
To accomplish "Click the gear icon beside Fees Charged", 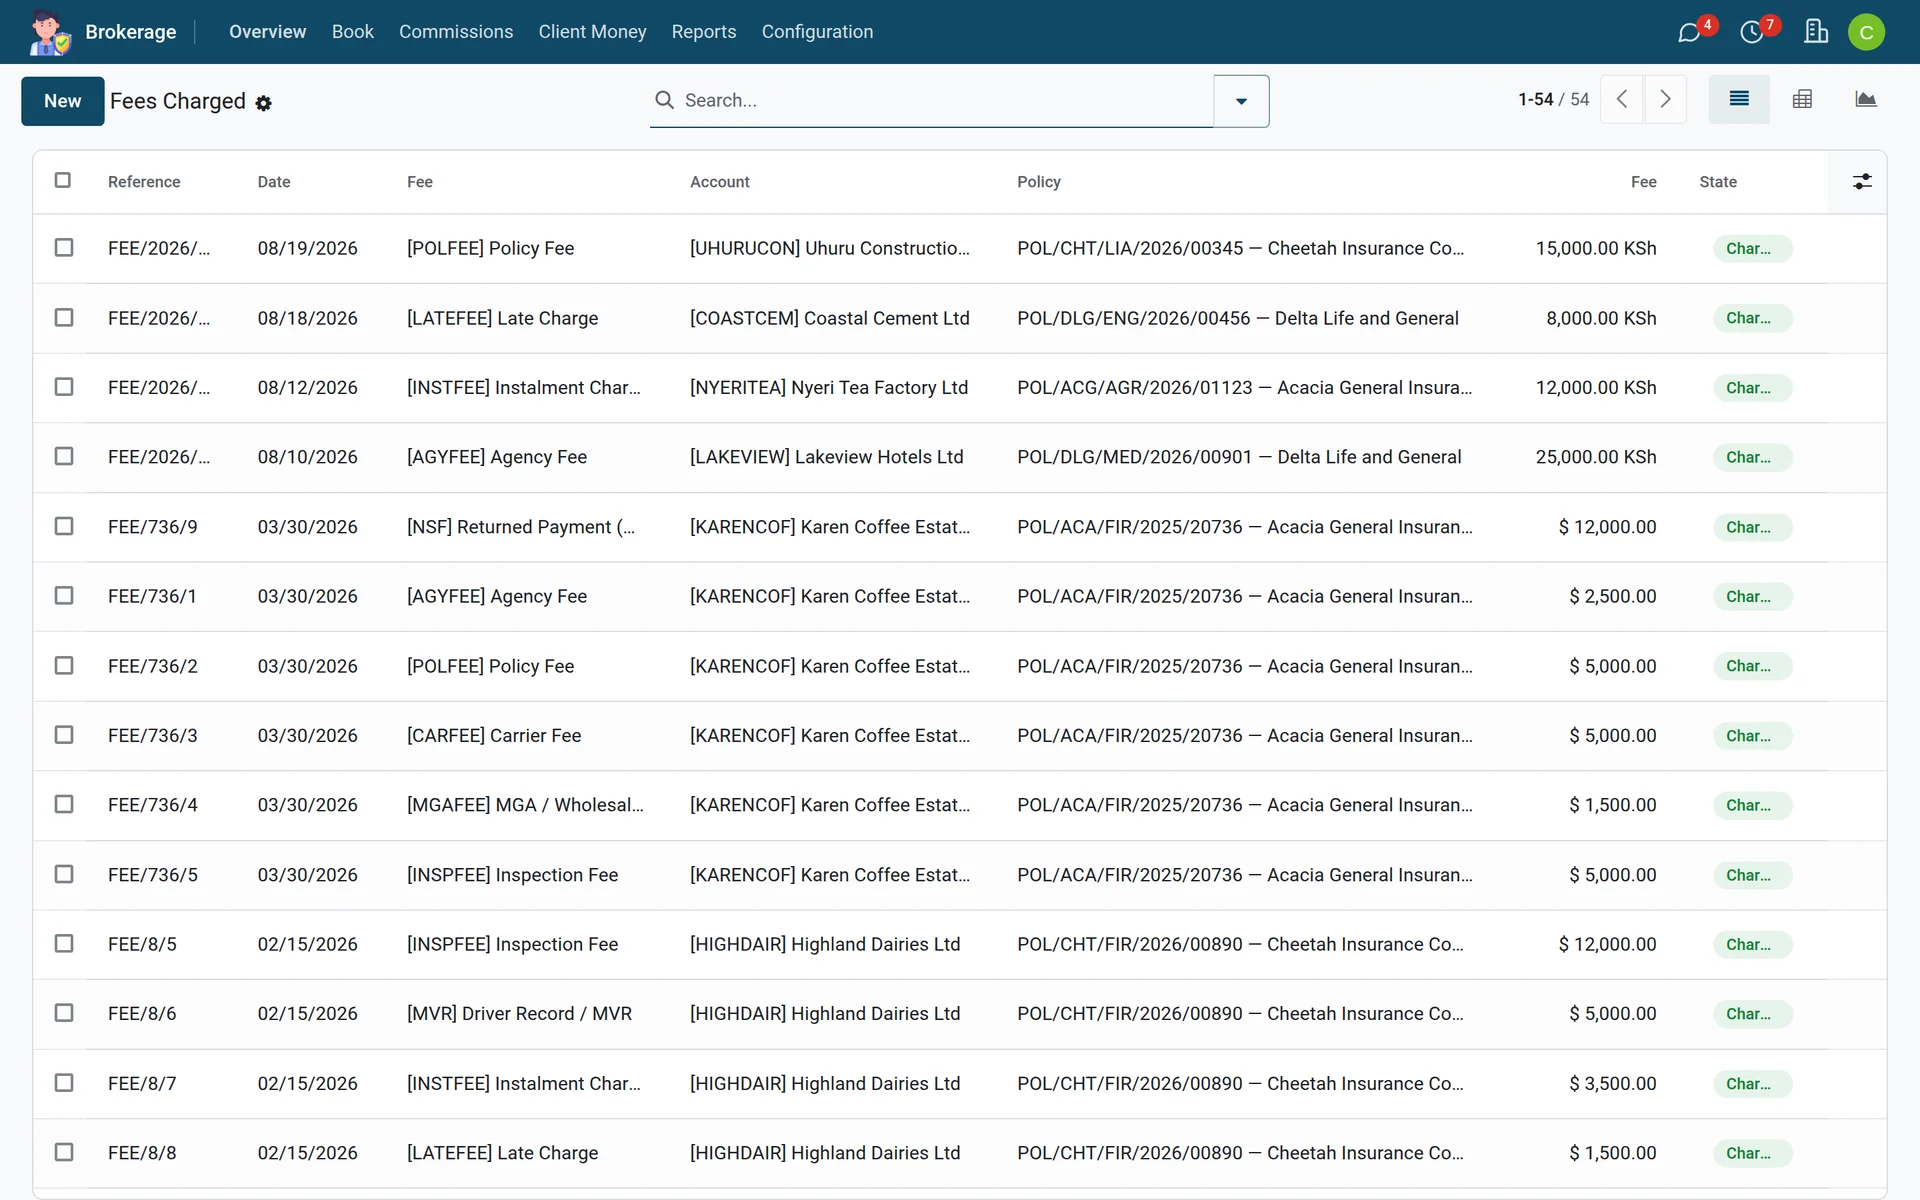I will click(264, 103).
